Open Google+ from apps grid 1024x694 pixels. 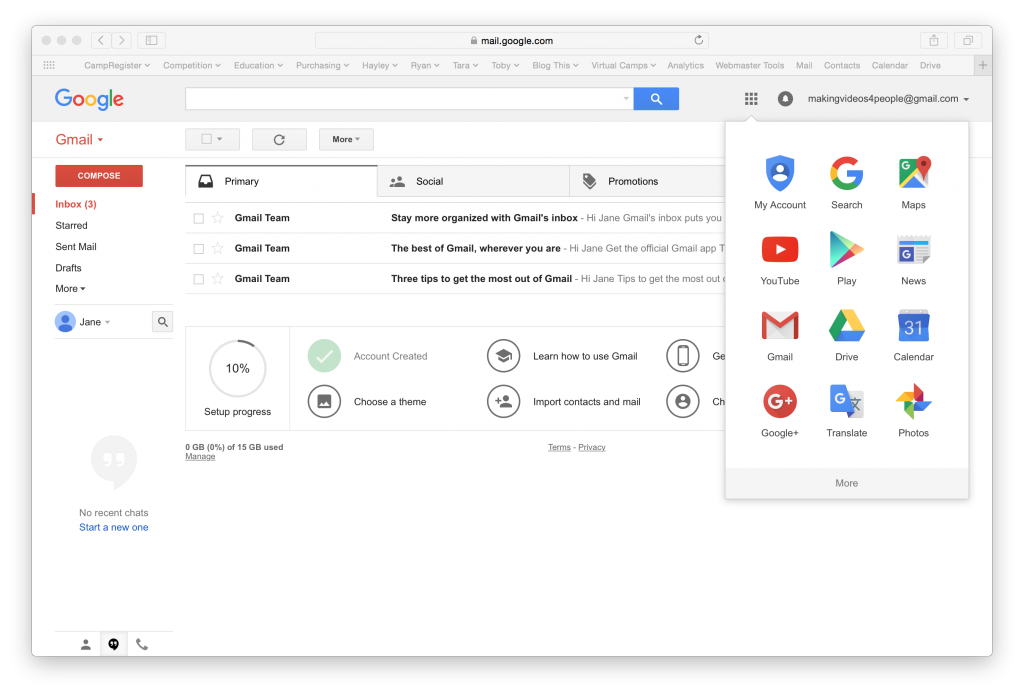[x=780, y=411]
